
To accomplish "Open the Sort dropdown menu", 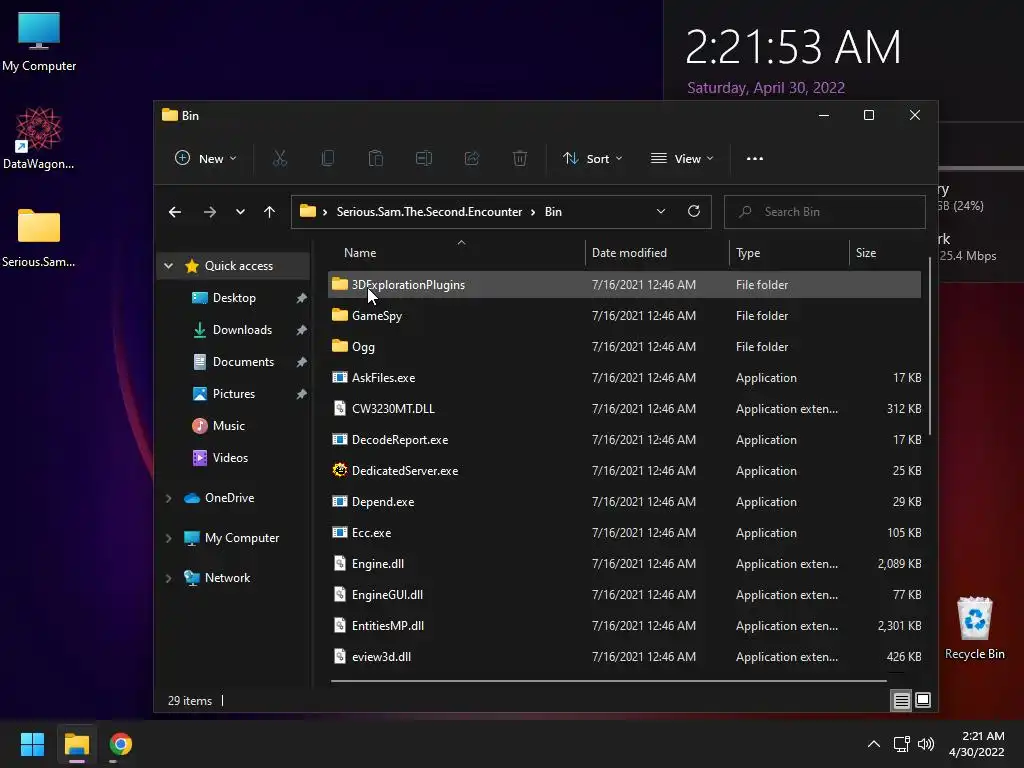I will pyautogui.click(x=593, y=158).
